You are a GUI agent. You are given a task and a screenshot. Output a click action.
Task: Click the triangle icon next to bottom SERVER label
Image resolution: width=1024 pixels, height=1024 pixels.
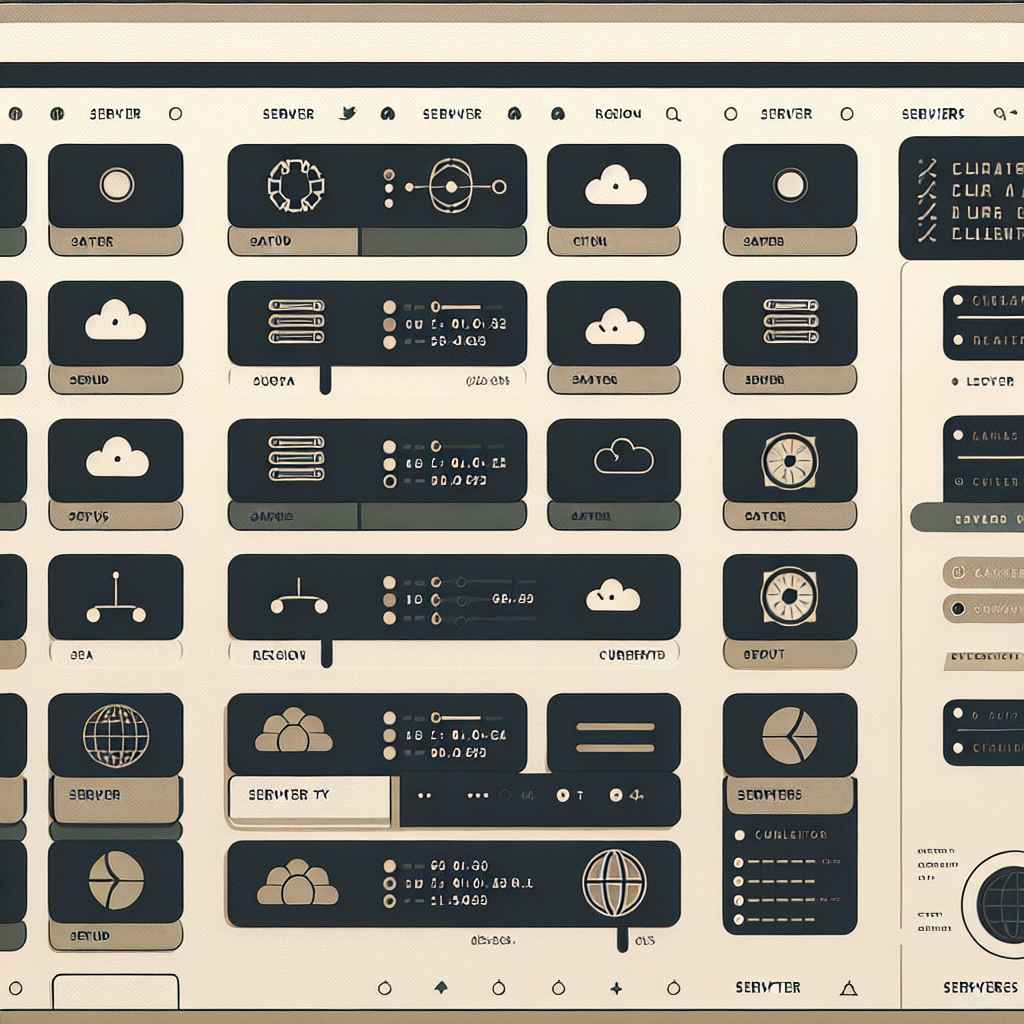[x=848, y=988]
